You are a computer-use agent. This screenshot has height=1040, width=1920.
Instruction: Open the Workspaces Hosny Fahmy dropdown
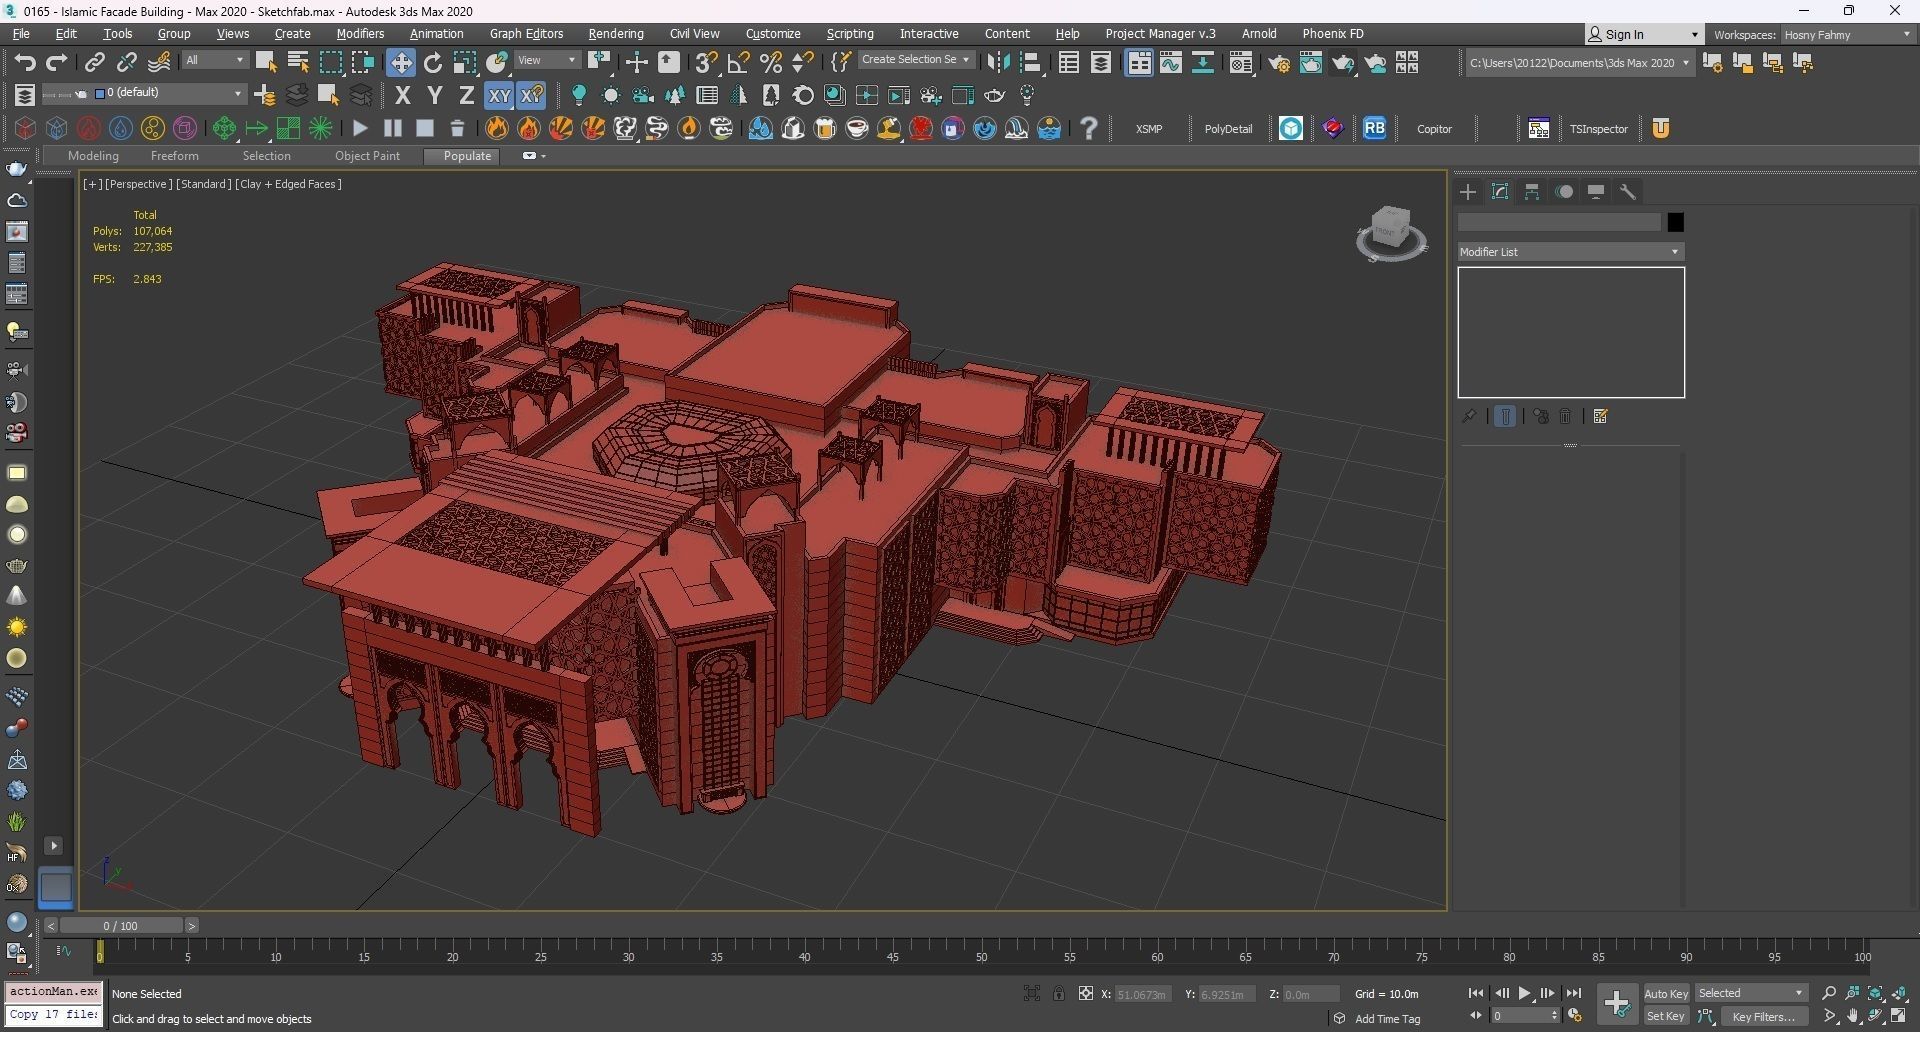[x=1847, y=35]
